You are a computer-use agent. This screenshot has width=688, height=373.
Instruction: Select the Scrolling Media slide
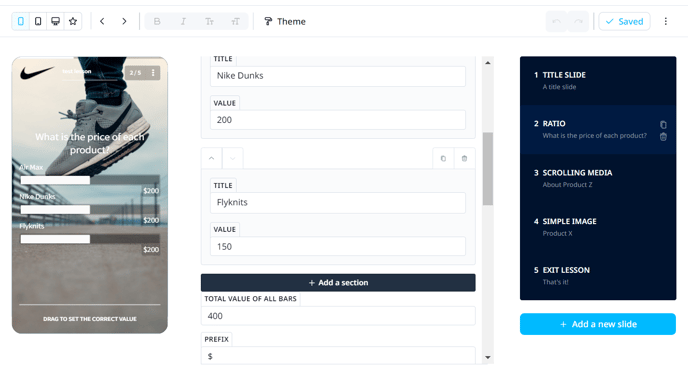tap(598, 178)
